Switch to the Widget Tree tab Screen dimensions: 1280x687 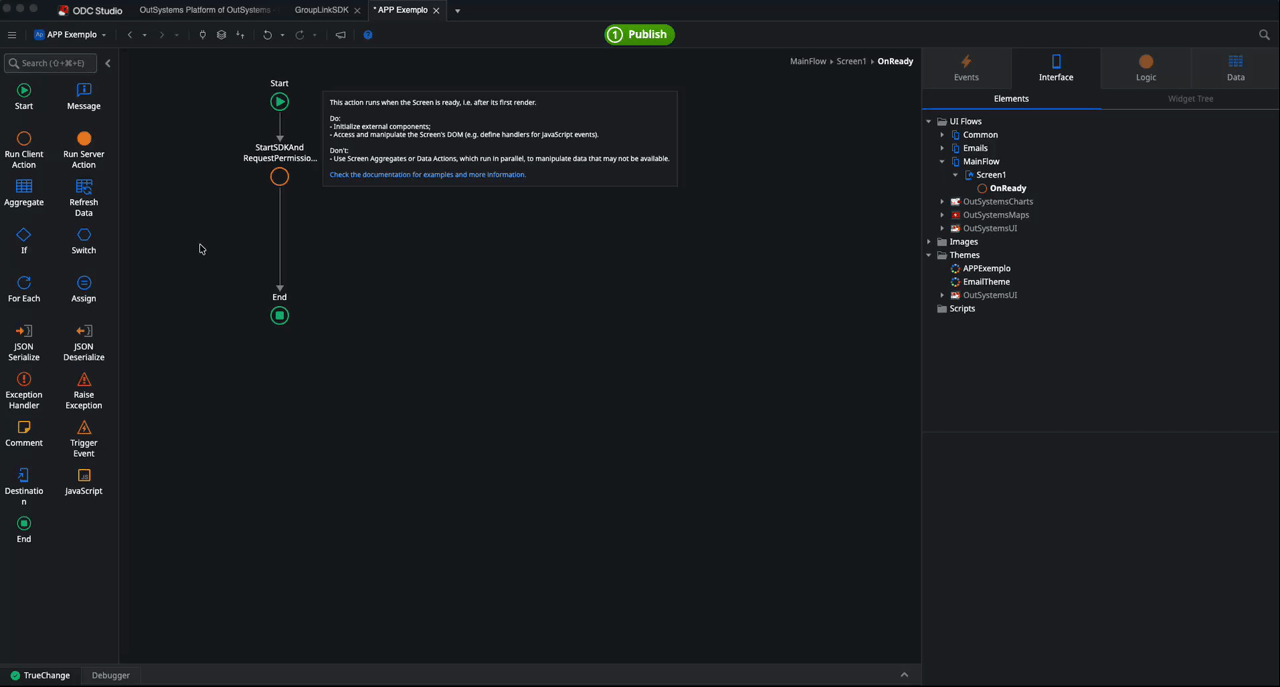(1190, 98)
